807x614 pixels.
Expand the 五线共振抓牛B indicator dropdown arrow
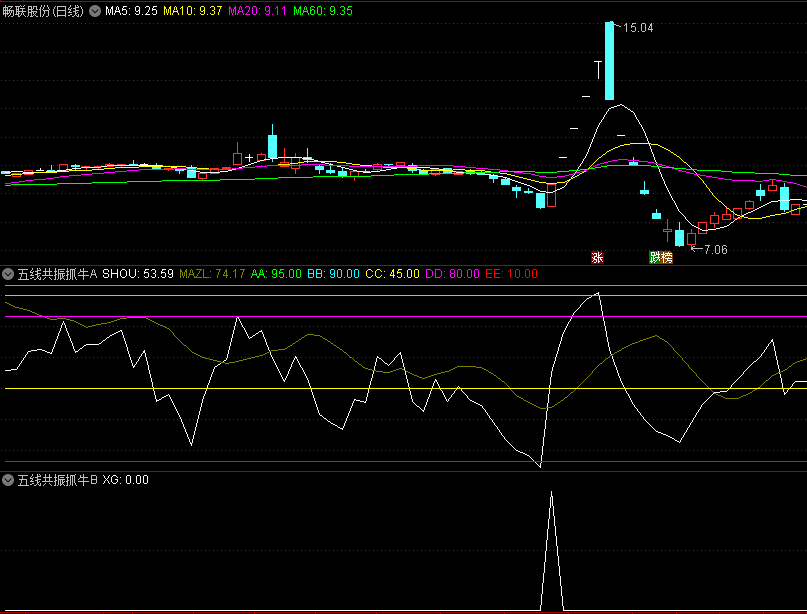coord(9,480)
